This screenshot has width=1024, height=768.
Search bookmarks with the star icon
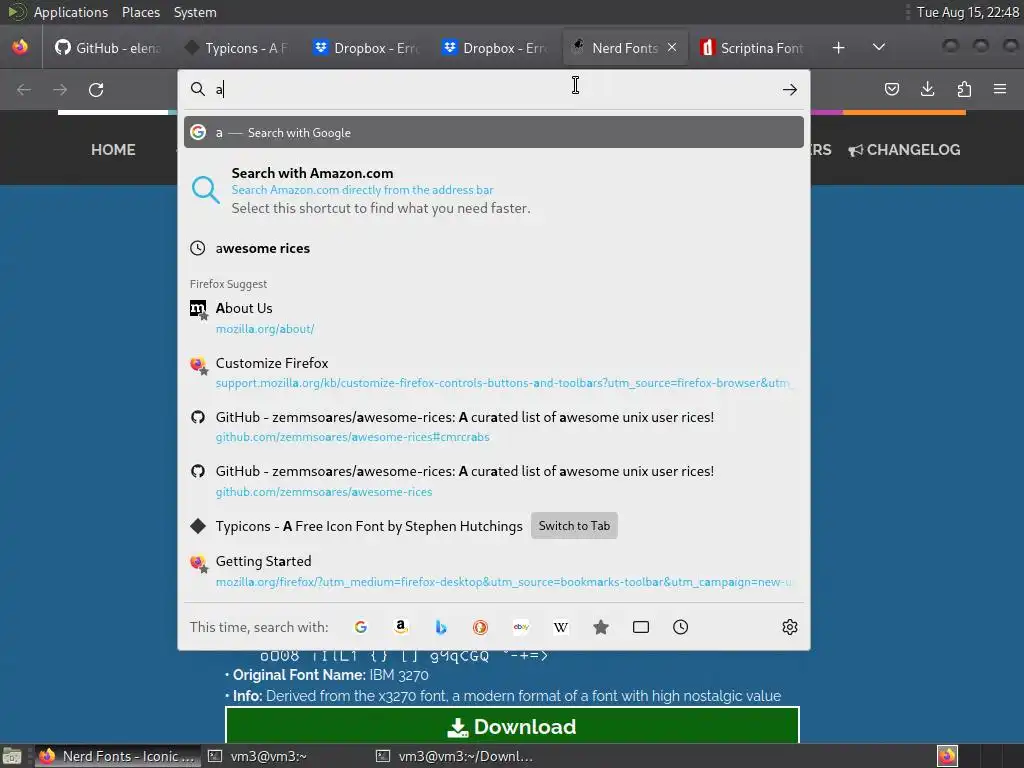(x=601, y=627)
